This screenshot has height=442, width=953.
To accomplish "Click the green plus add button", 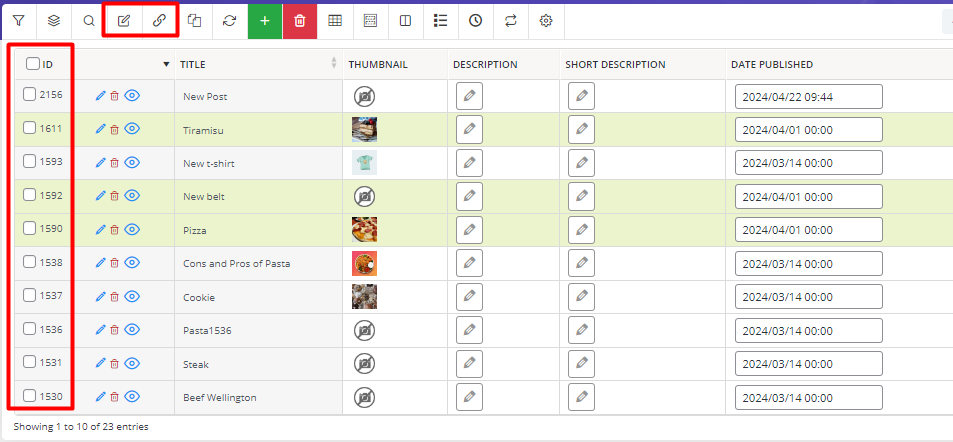I will coord(265,21).
